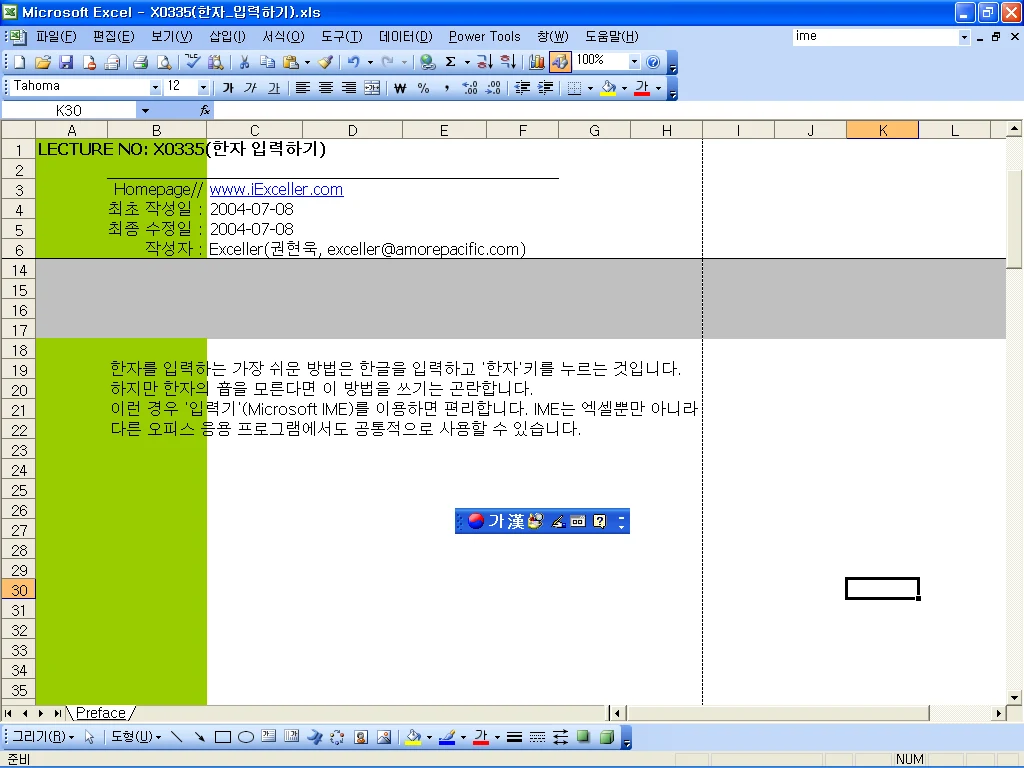Open the IME Pad tool
Viewport: 1024px width, 768px height.
point(536,521)
